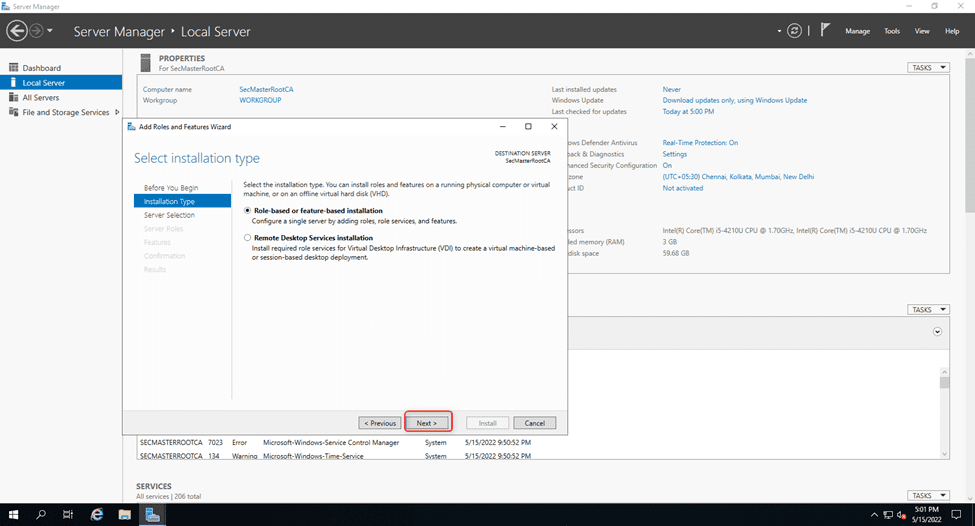Click the Previous button in wizard
This screenshot has width=975, height=526.
click(380, 423)
